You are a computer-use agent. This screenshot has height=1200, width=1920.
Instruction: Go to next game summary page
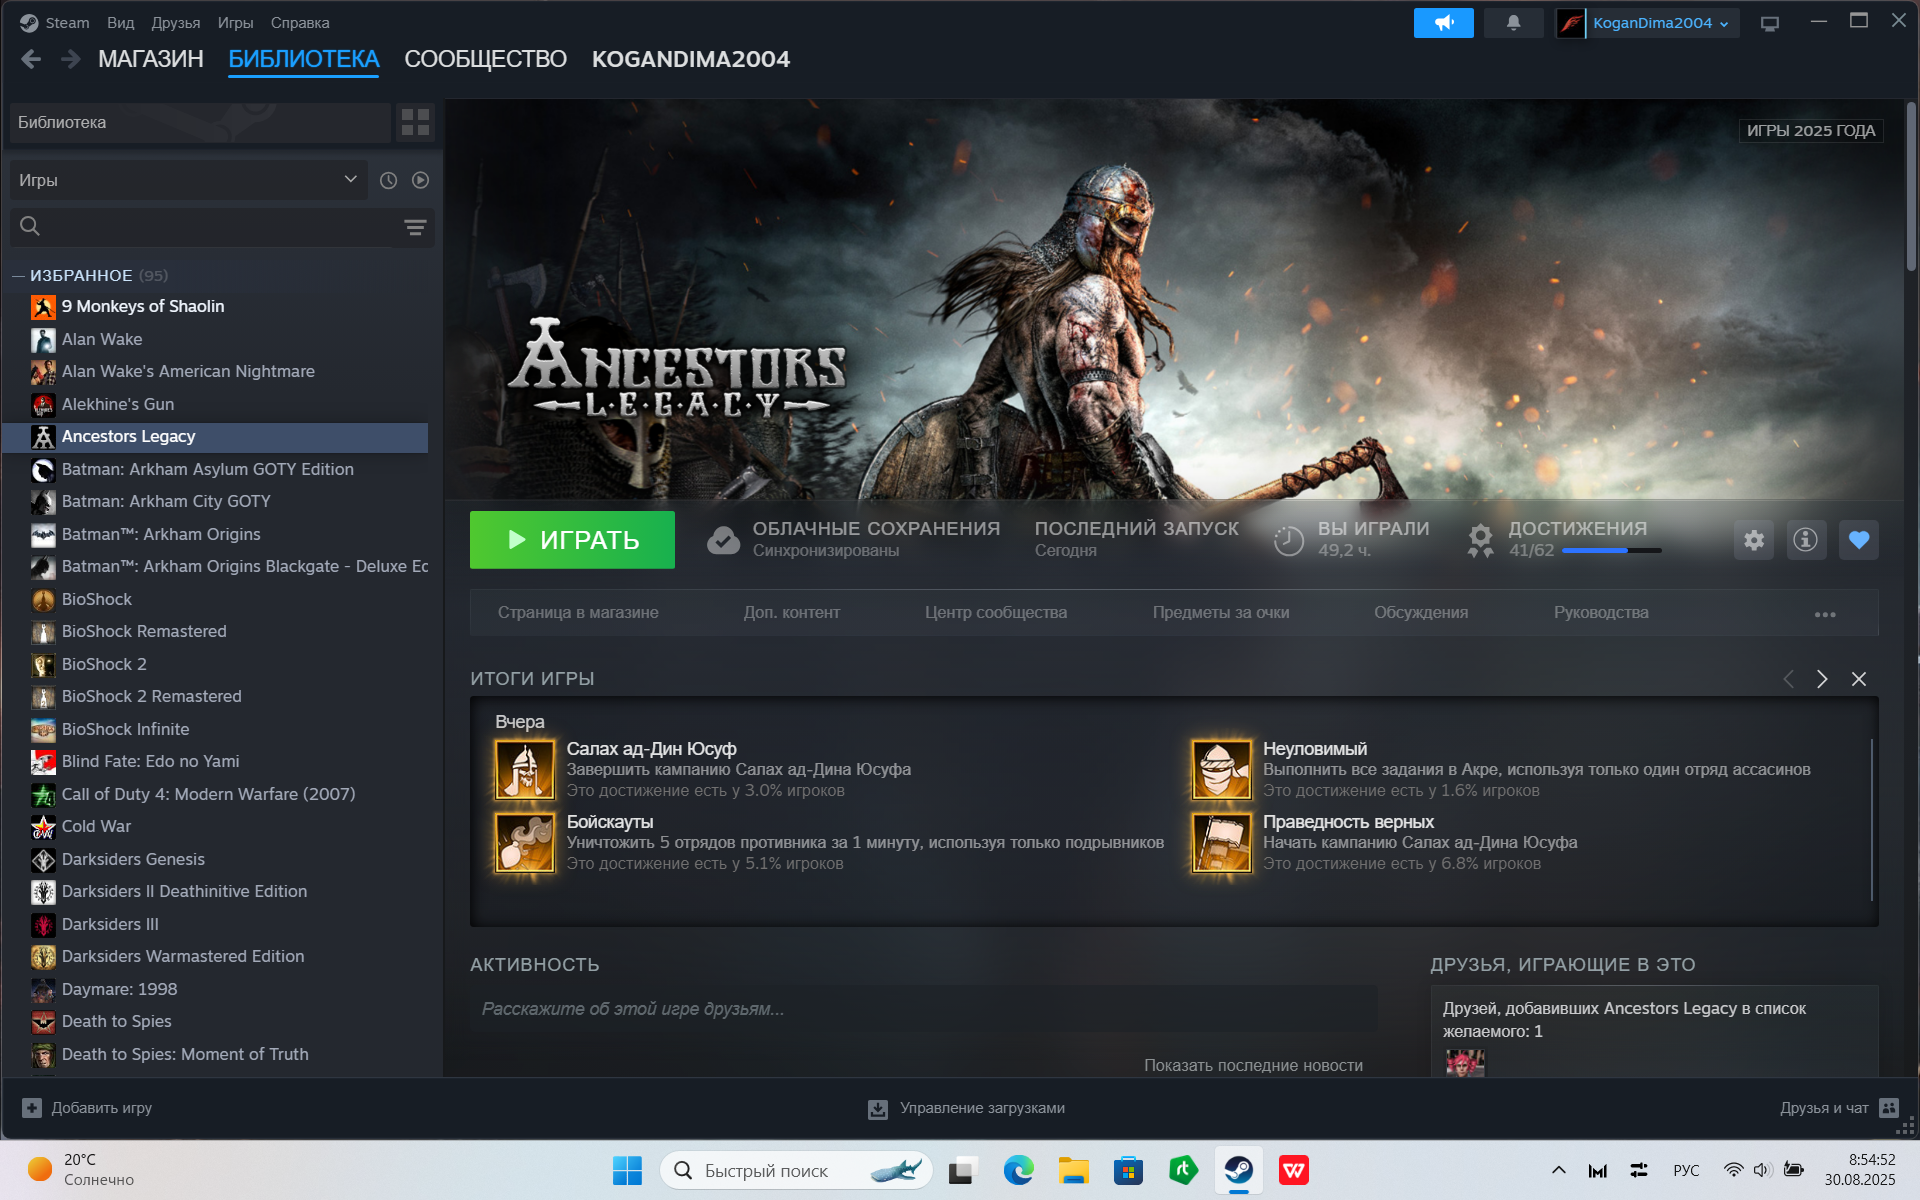pyautogui.click(x=1822, y=679)
